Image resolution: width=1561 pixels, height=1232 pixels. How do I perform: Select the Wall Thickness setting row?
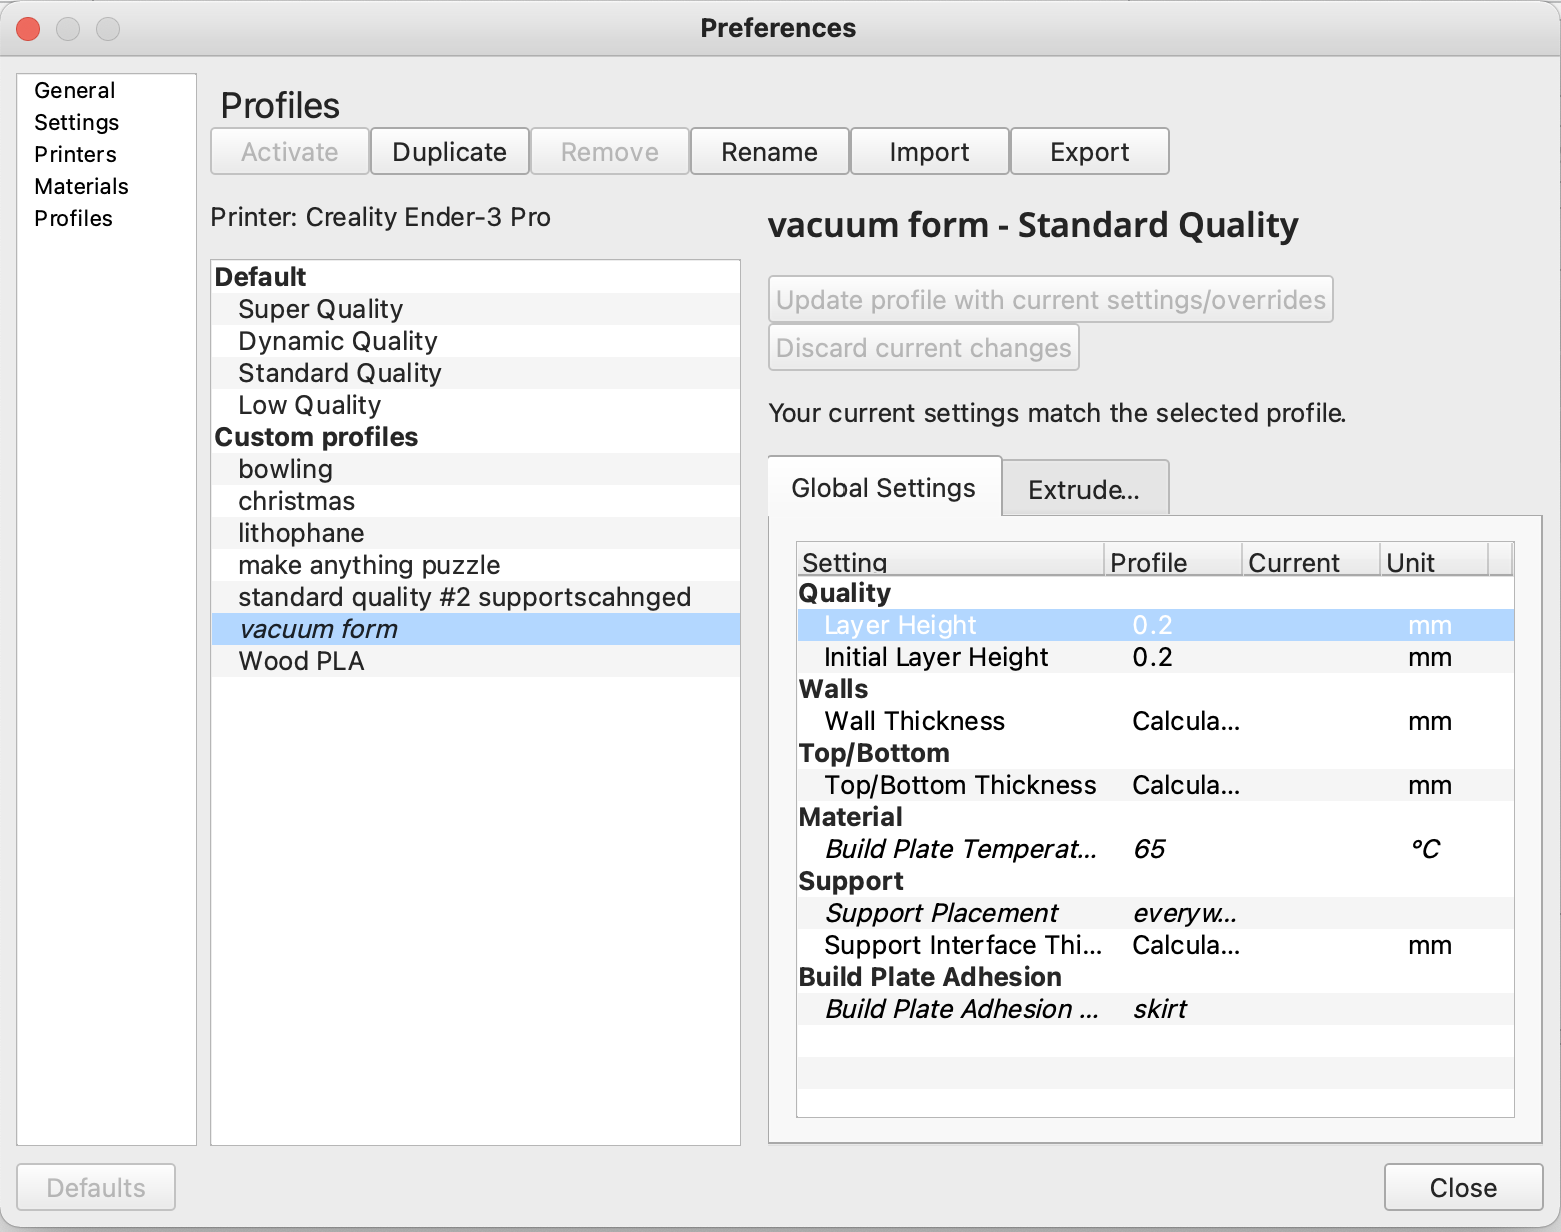coord(1156,721)
